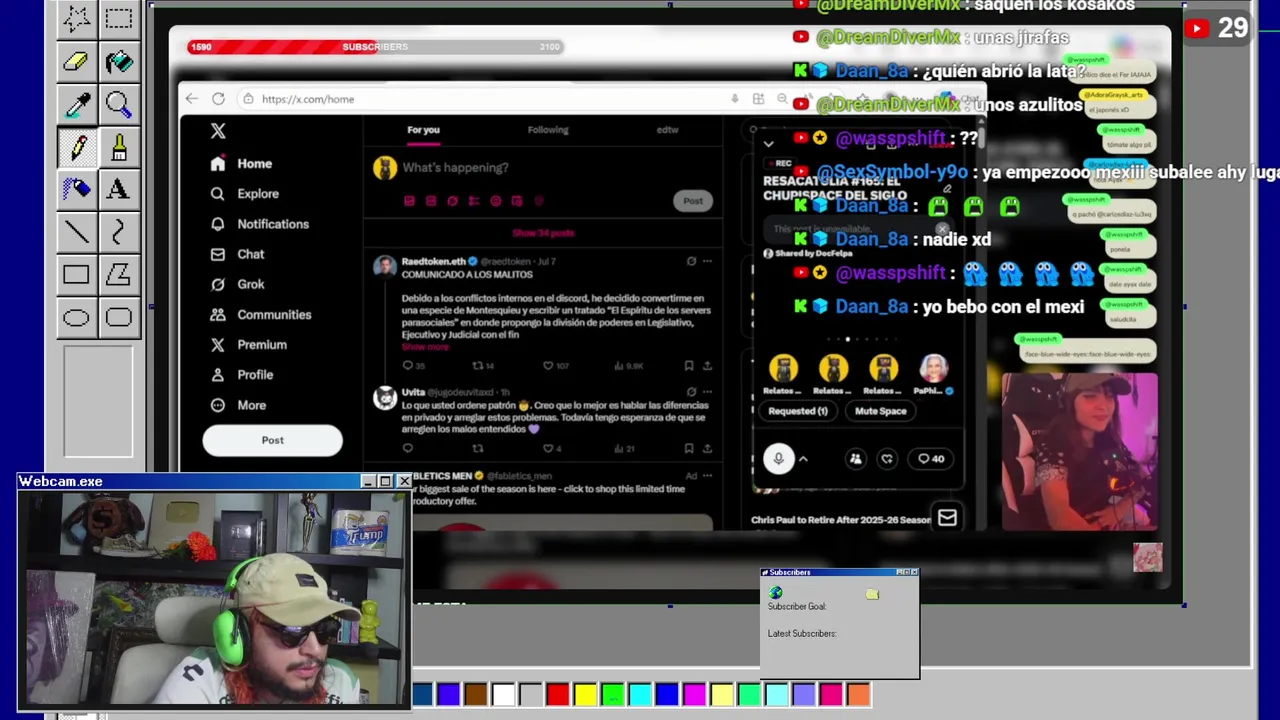
Task: Select the polygon shape tool
Action: (x=118, y=275)
